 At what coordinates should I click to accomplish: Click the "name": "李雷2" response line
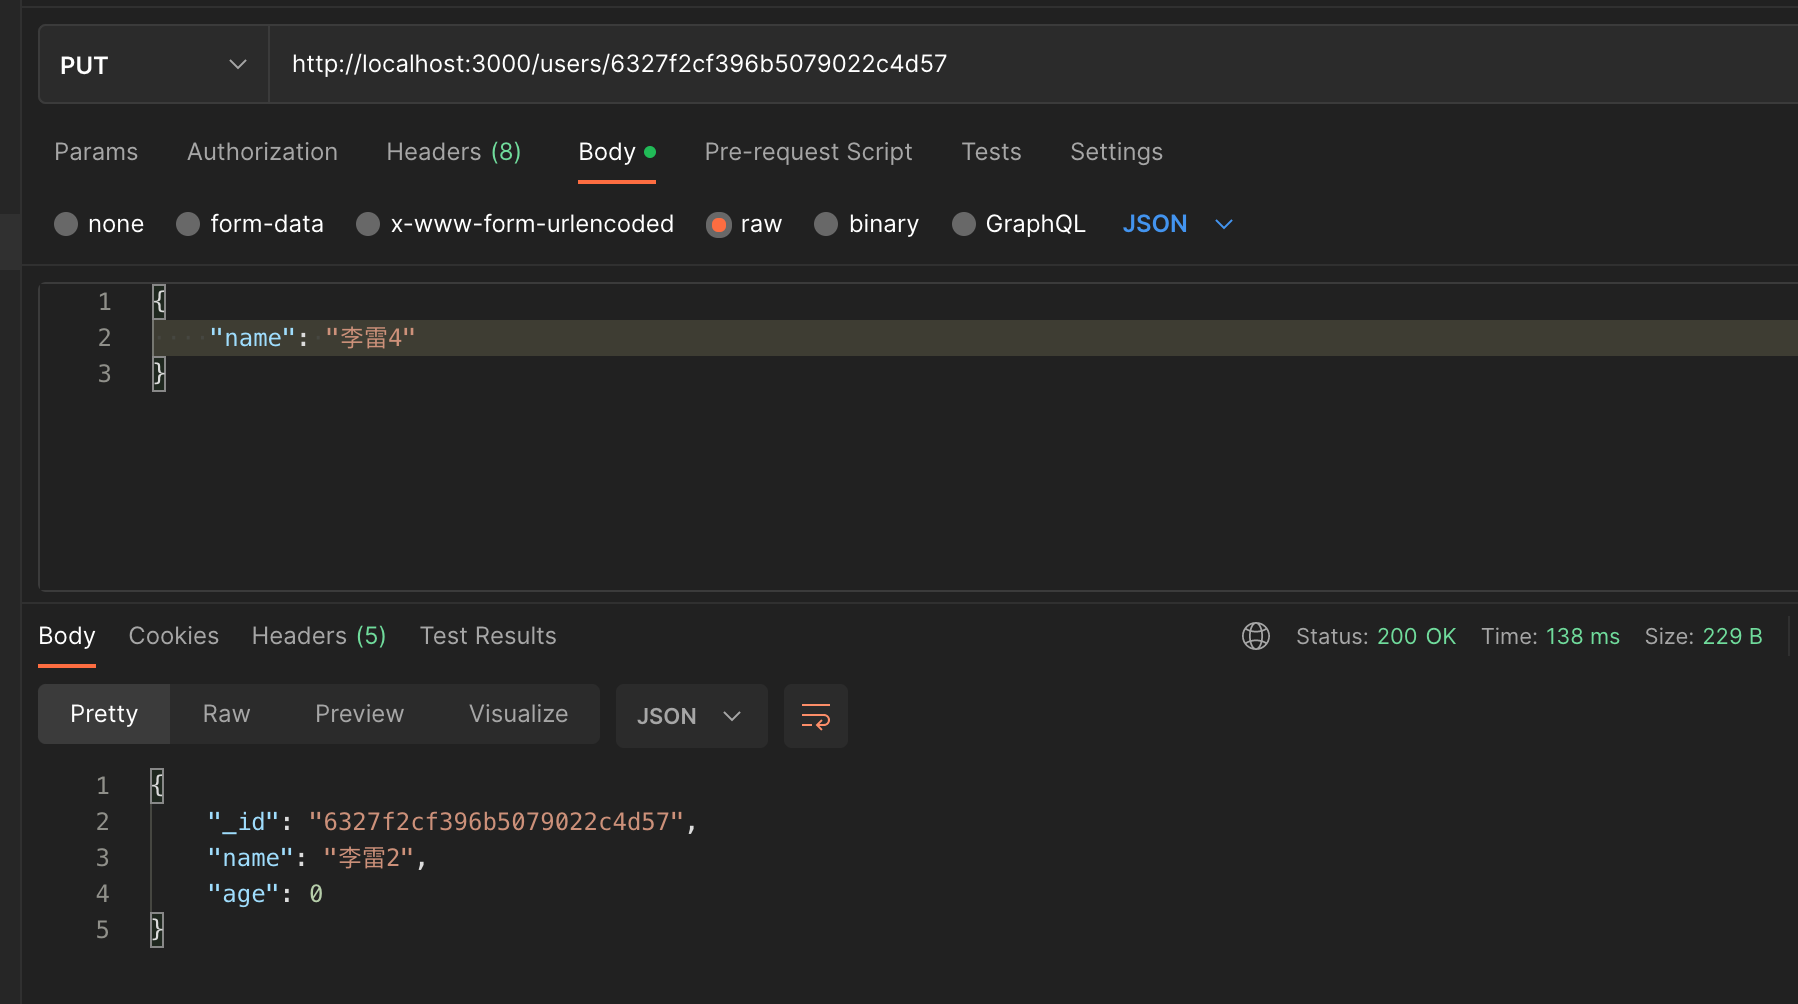pyautogui.click(x=317, y=858)
